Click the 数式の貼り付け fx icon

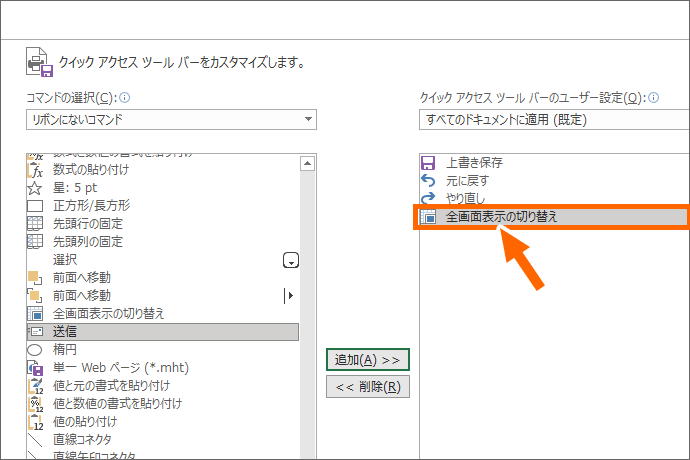tap(35, 169)
